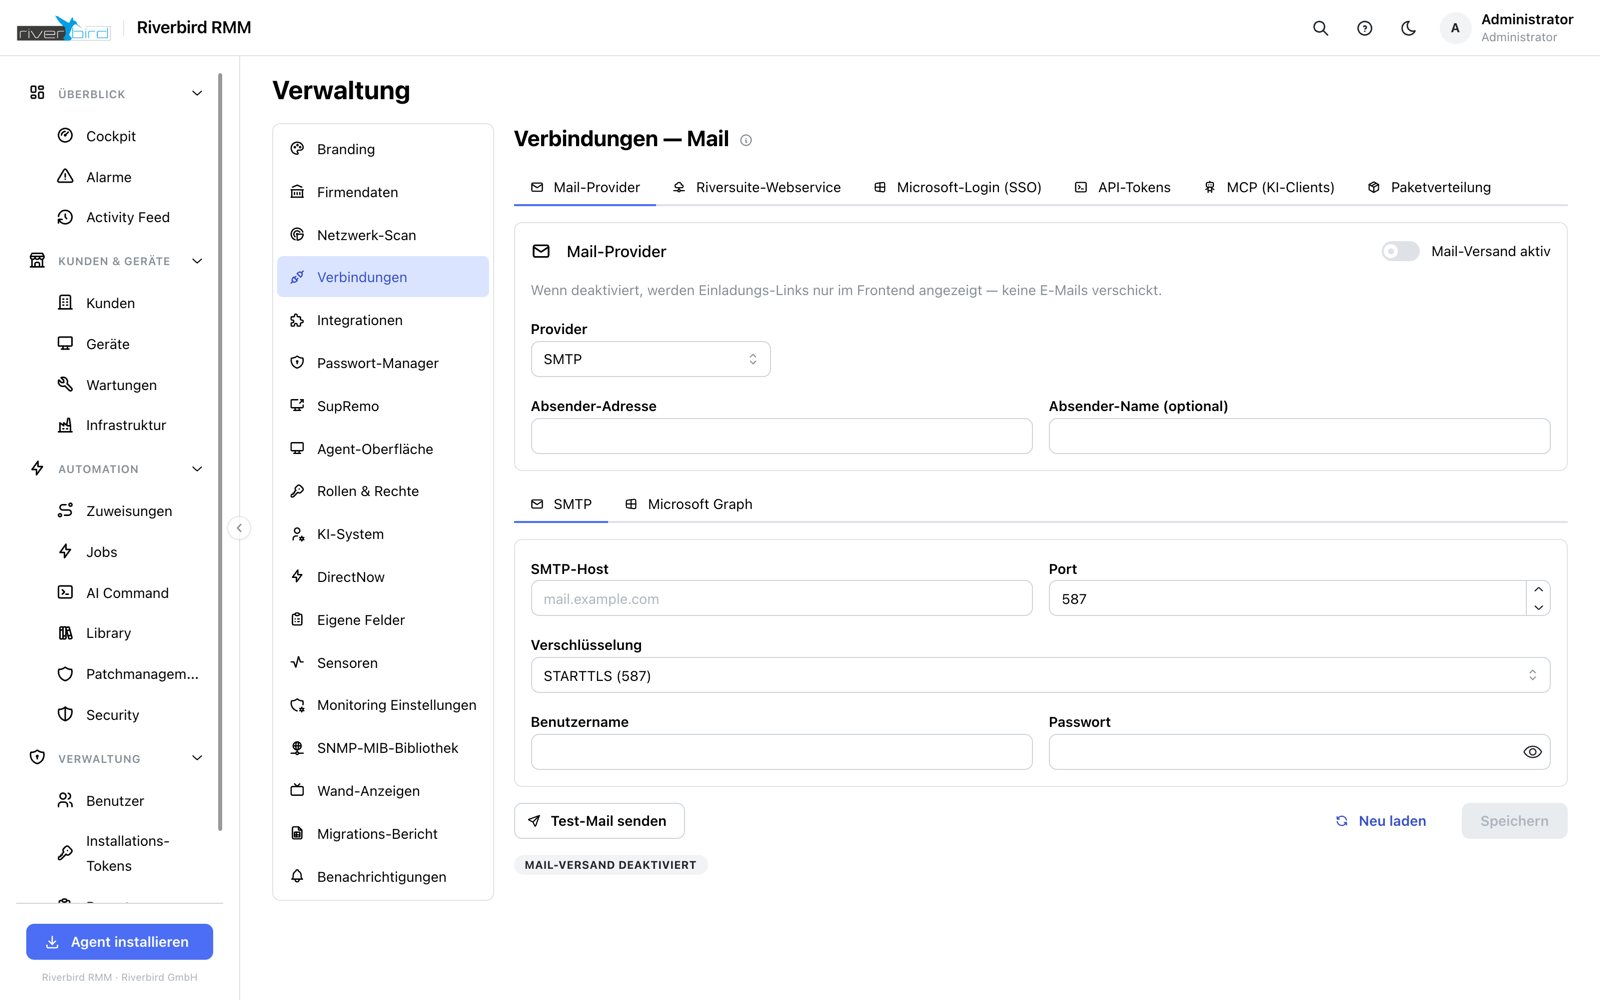Open the Provider SMTP dropdown
This screenshot has width=1600, height=1000.
(x=650, y=359)
